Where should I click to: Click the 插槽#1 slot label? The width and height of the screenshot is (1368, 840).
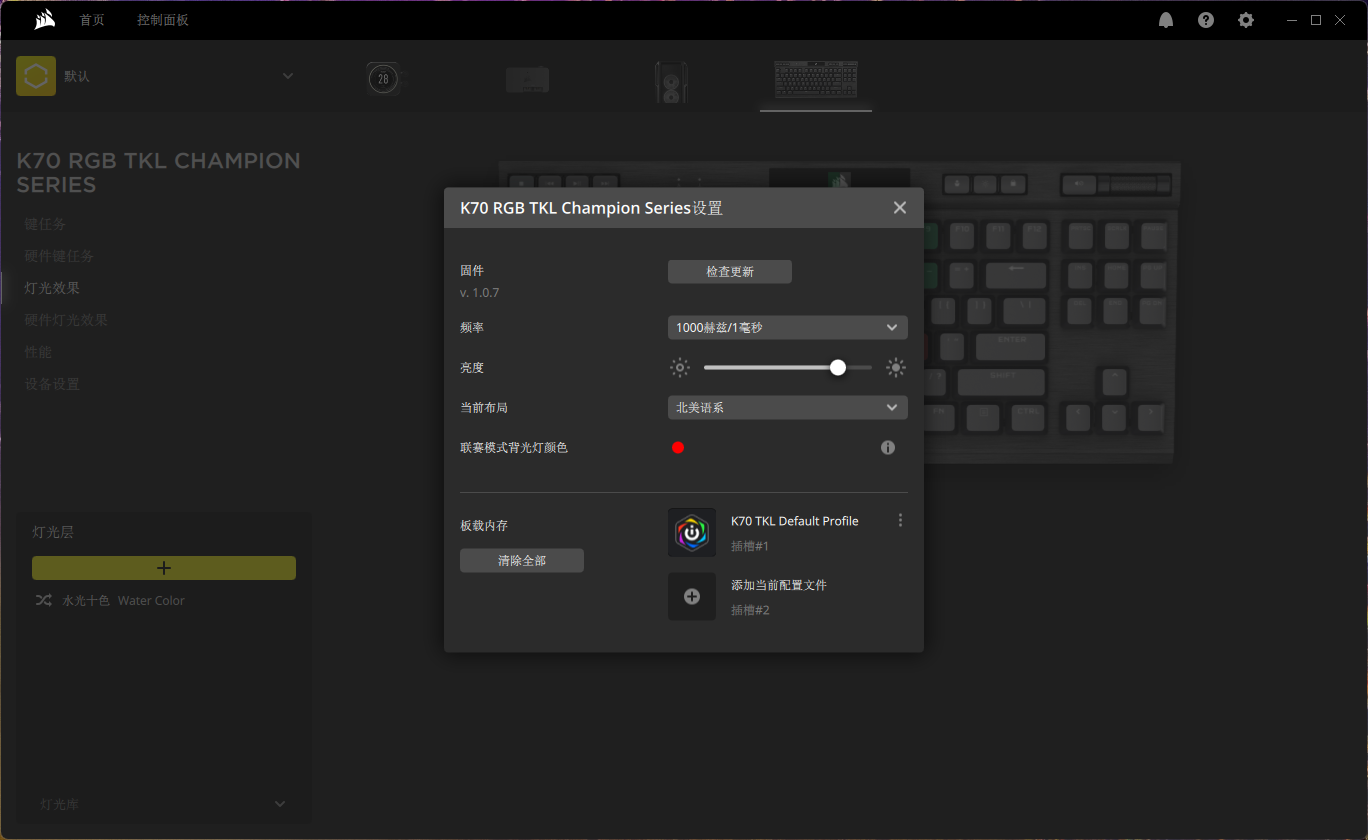click(750, 547)
